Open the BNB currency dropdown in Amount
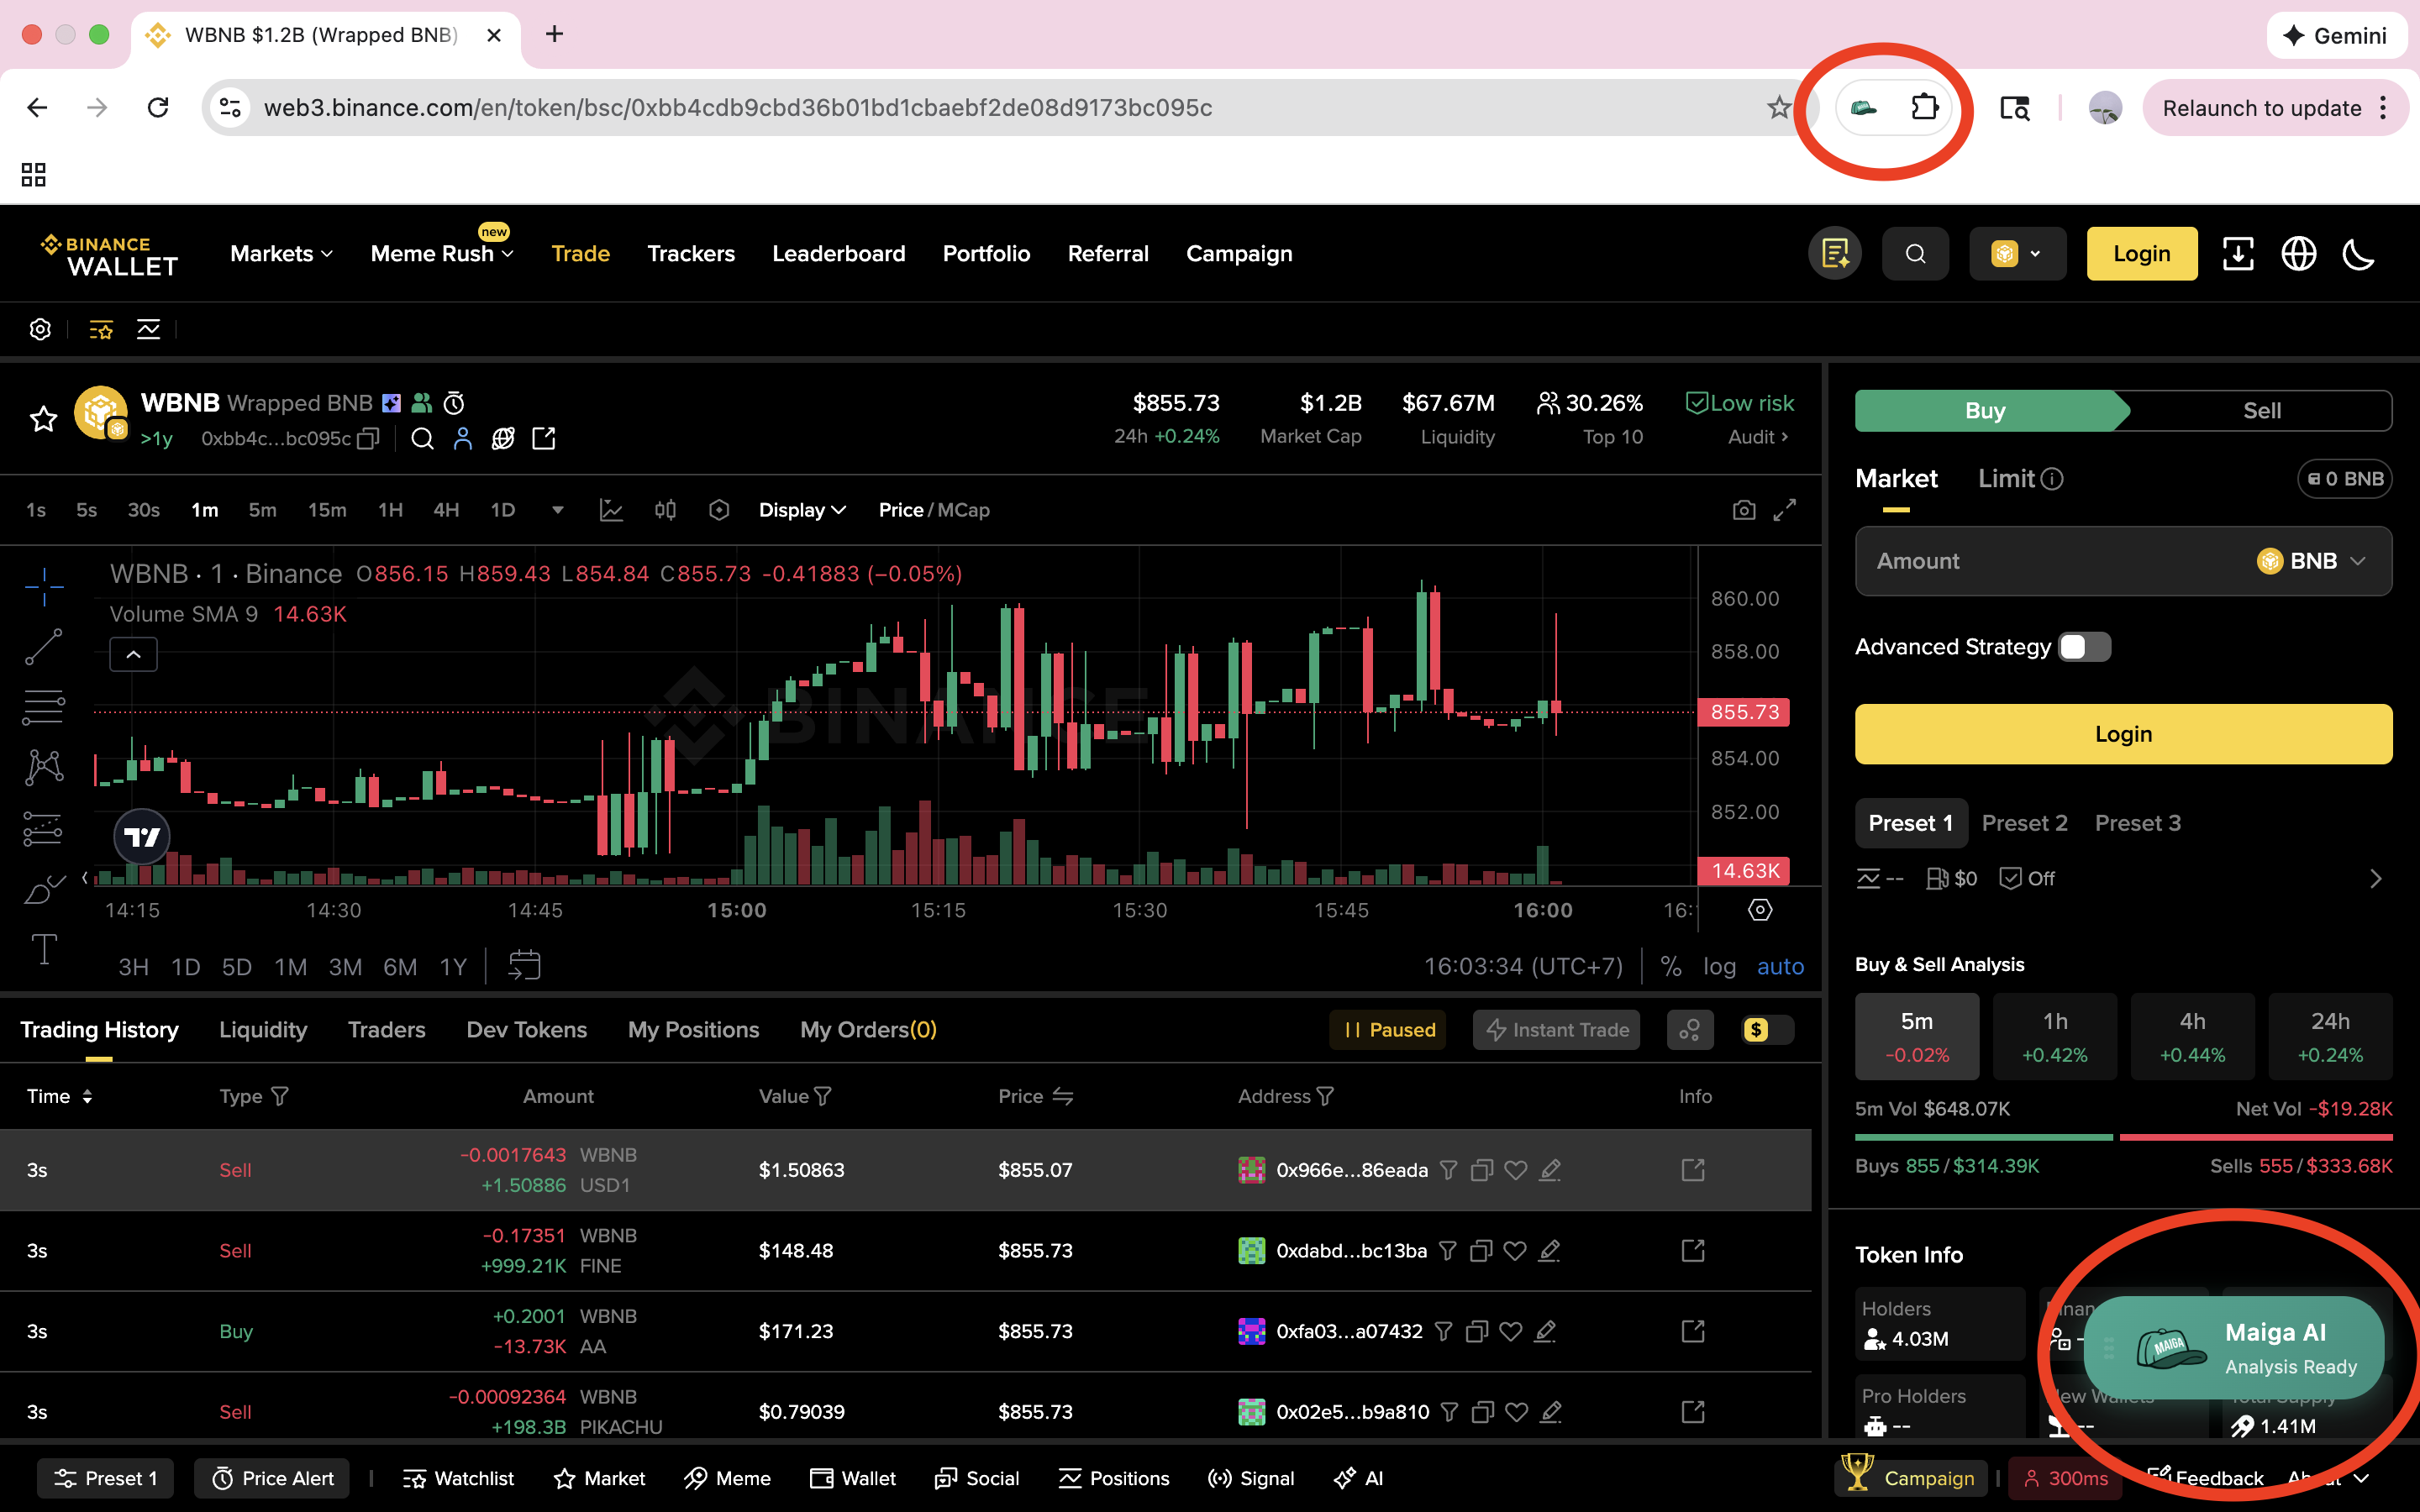 [2312, 561]
